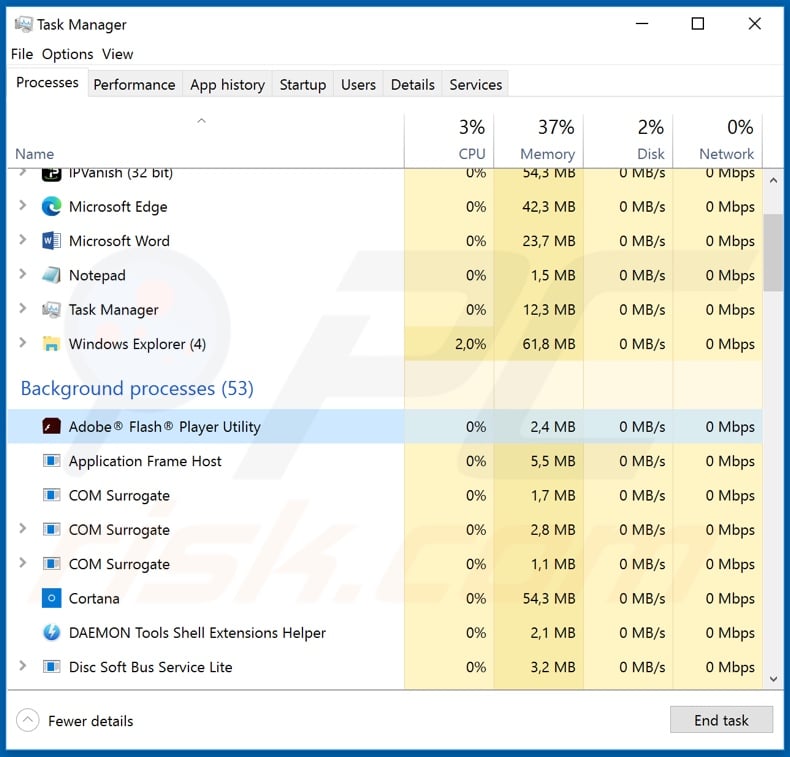Expand the Microsoft Word process group
The width and height of the screenshot is (790, 757).
[23, 240]
